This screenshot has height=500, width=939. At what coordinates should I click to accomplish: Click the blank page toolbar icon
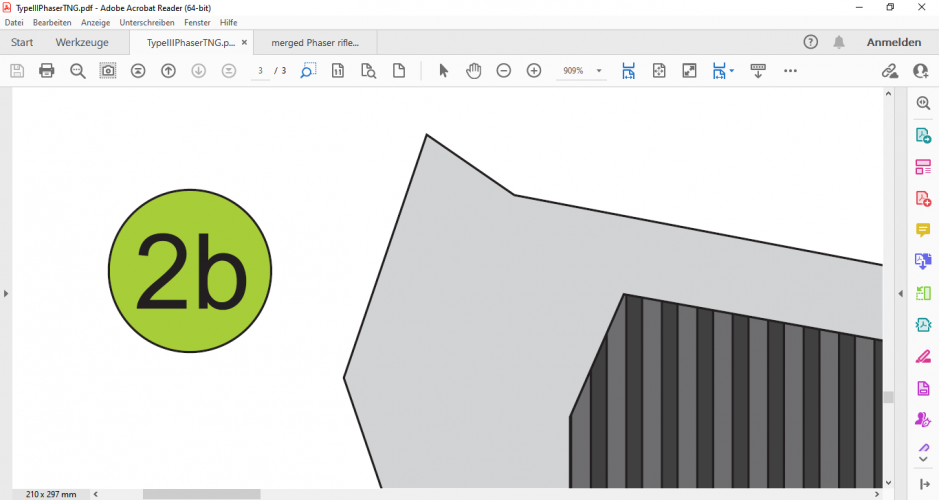399,71
